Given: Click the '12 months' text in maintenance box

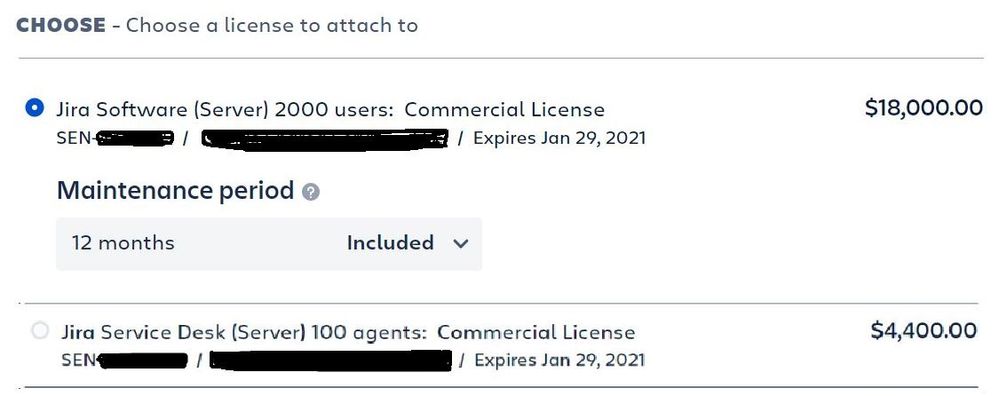Looking at the screenshot, I should tap(123, 243).
